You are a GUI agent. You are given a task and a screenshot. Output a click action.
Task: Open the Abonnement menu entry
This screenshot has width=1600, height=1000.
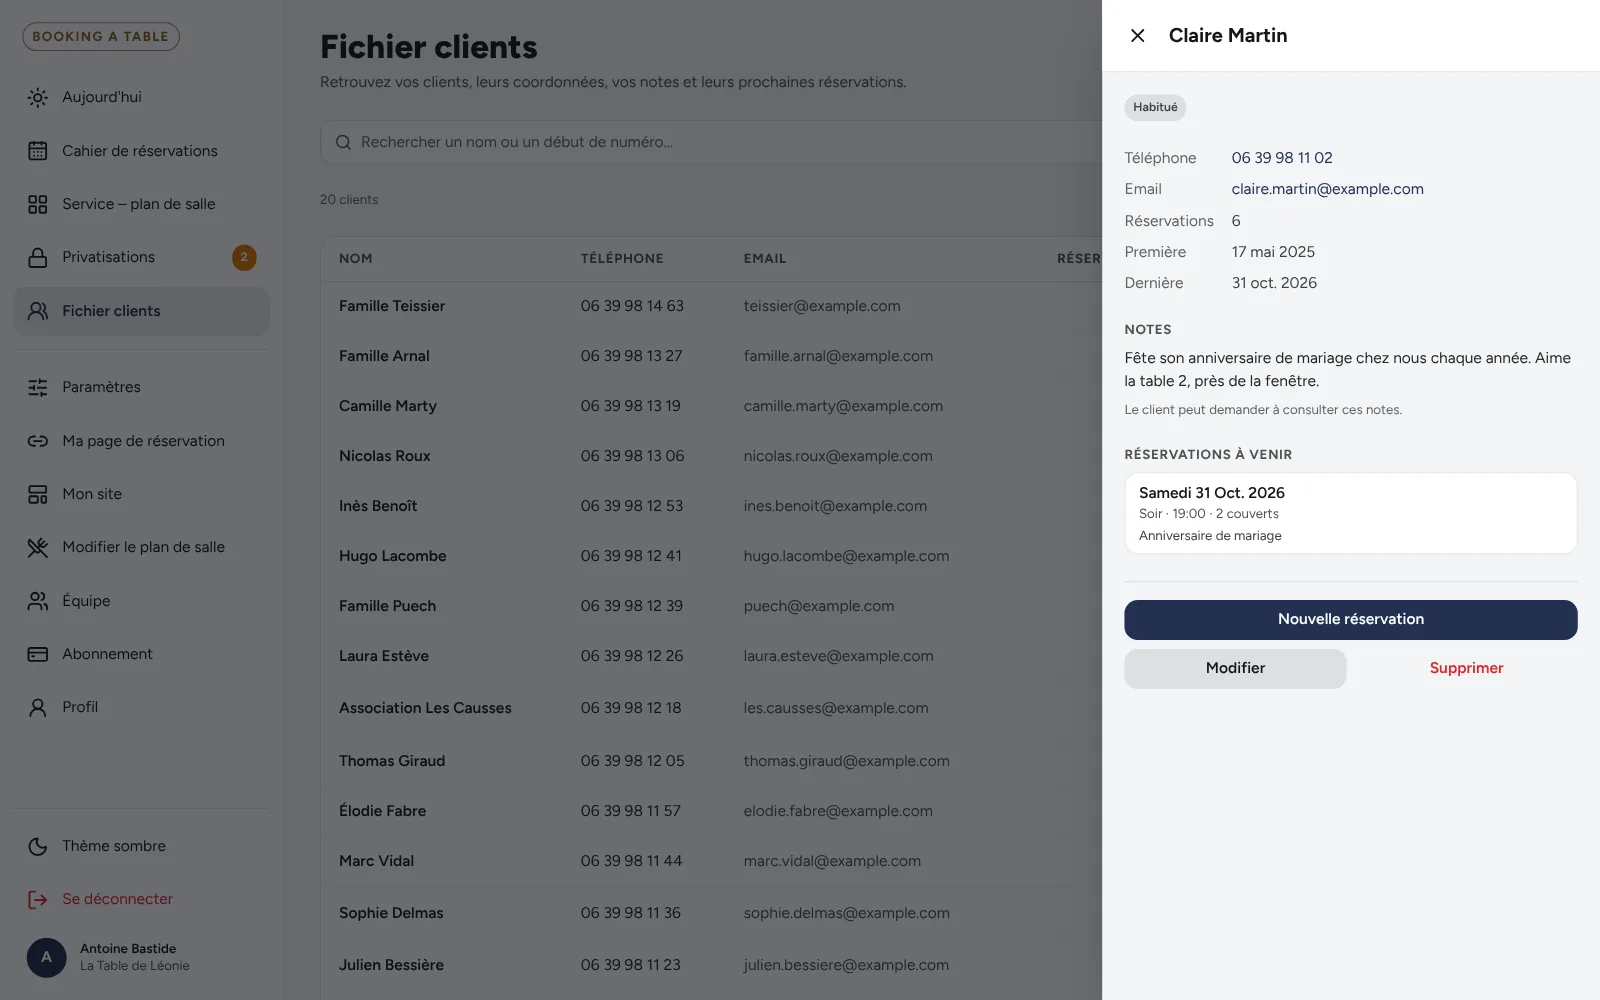(142, 654)
